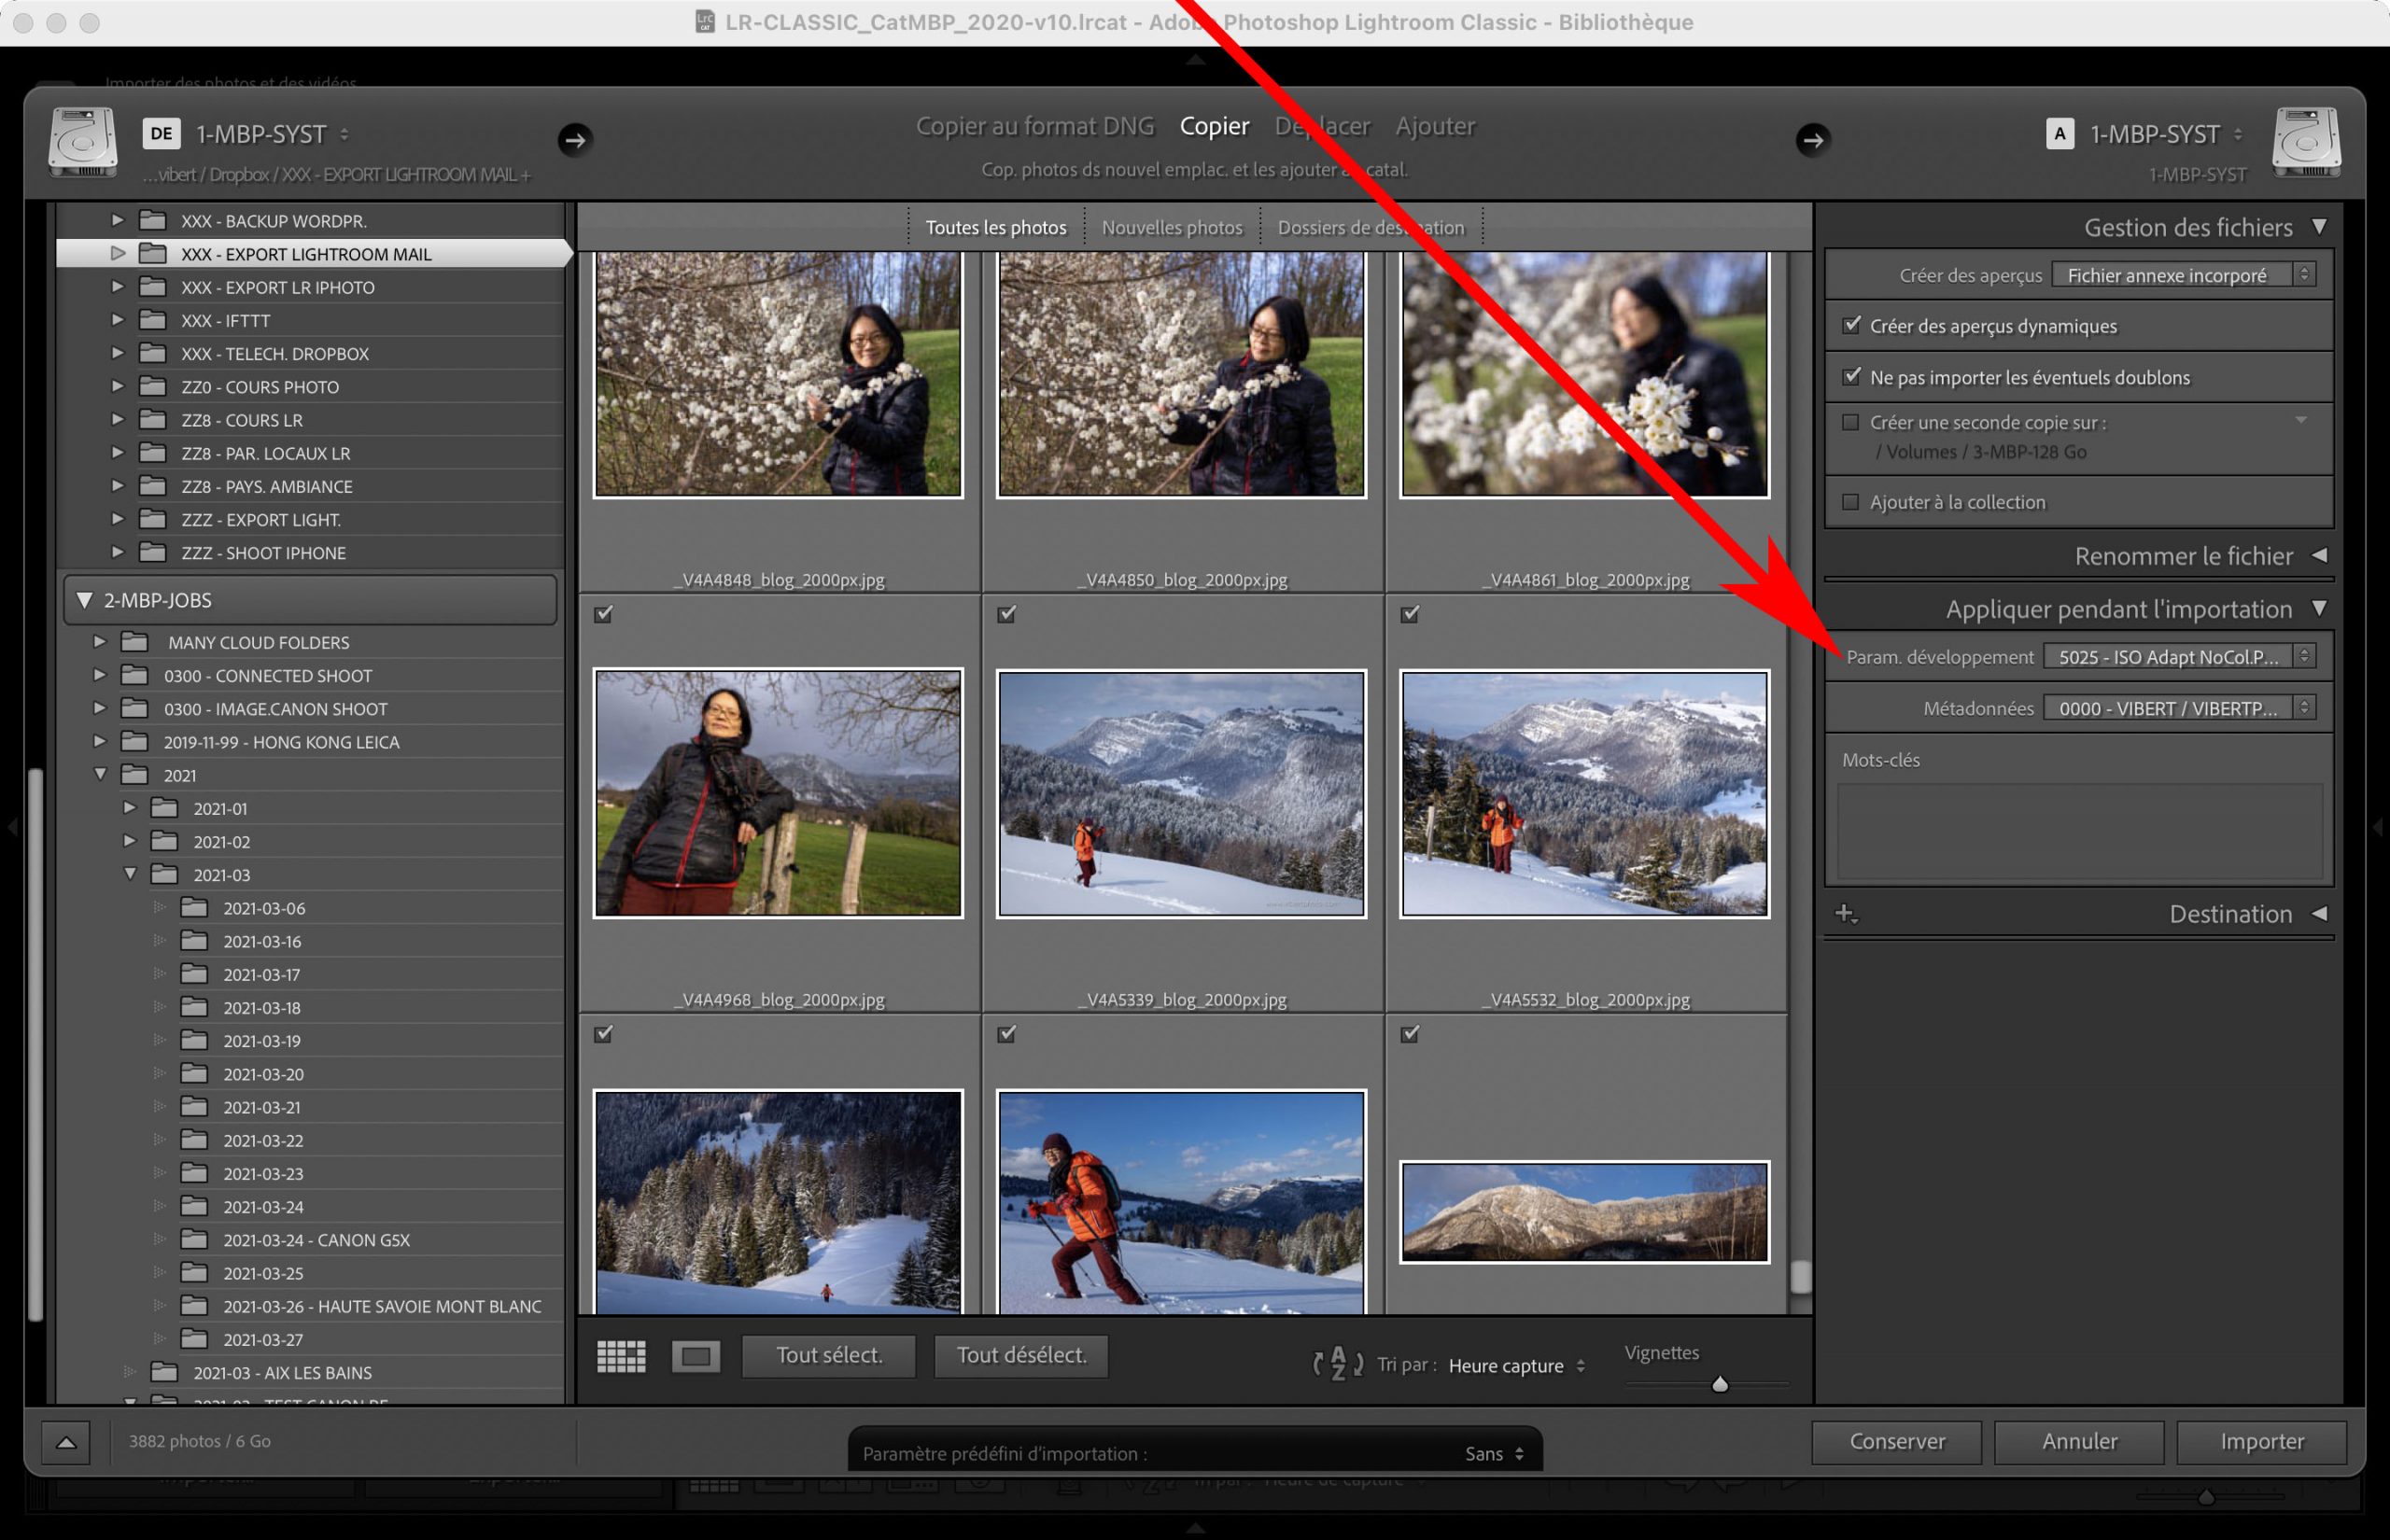Image resolution: width=2390 pixels, height=1540 pixels.
Task: Click the Importer button
Action: point(2262,1442)
